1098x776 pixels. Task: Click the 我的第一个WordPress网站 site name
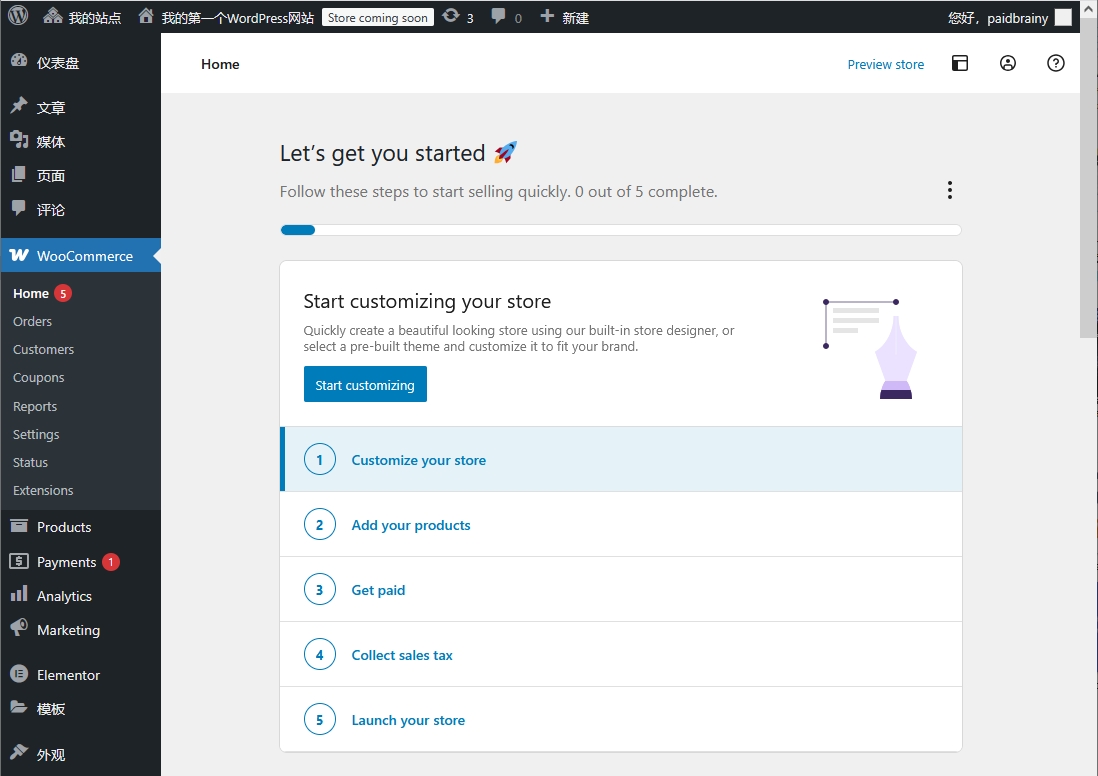[237, 18]
